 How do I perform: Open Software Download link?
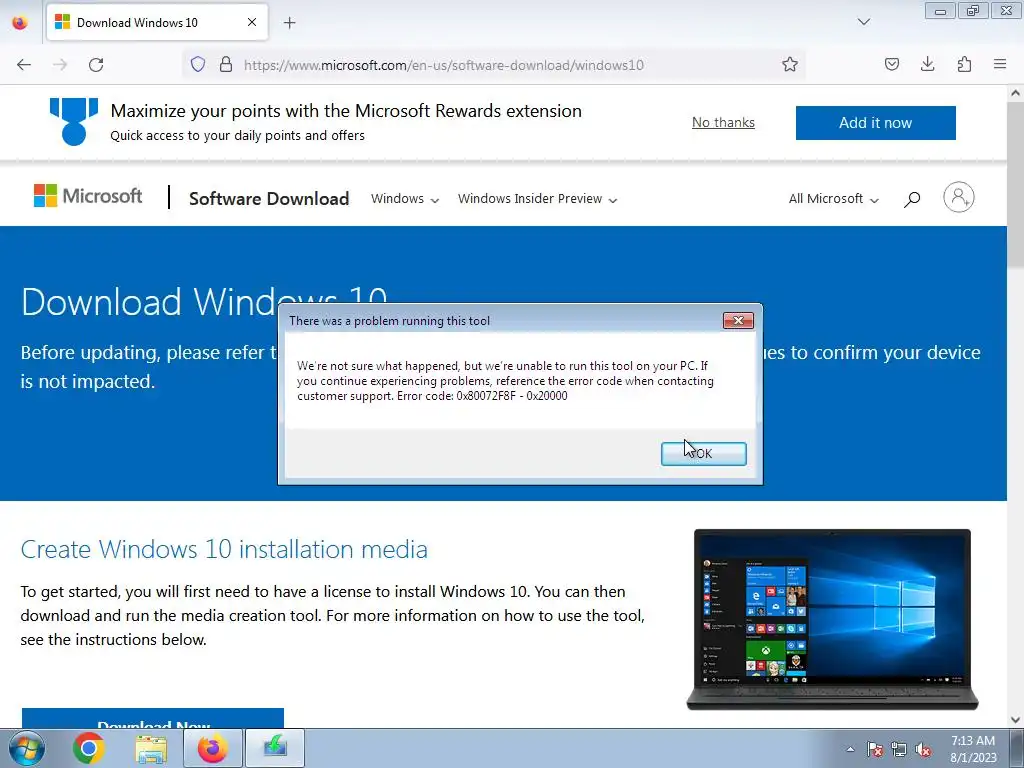click(269, 199)
